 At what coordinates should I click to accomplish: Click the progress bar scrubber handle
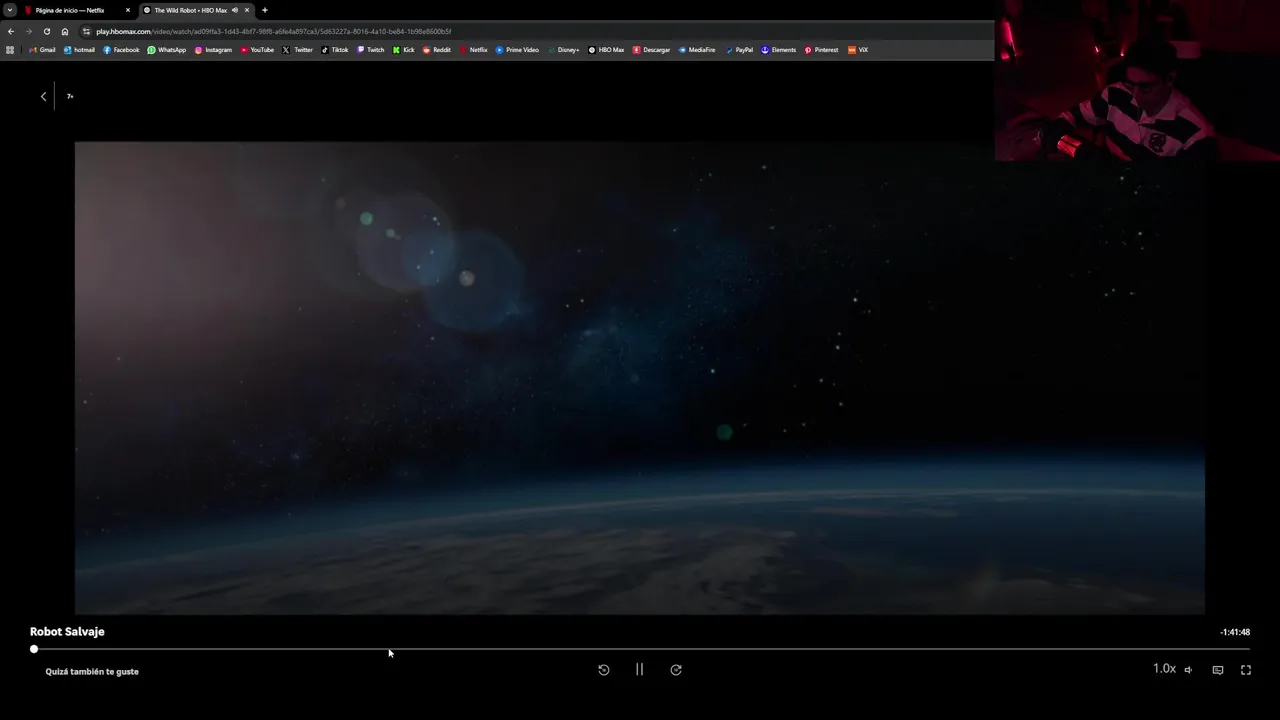34,649
